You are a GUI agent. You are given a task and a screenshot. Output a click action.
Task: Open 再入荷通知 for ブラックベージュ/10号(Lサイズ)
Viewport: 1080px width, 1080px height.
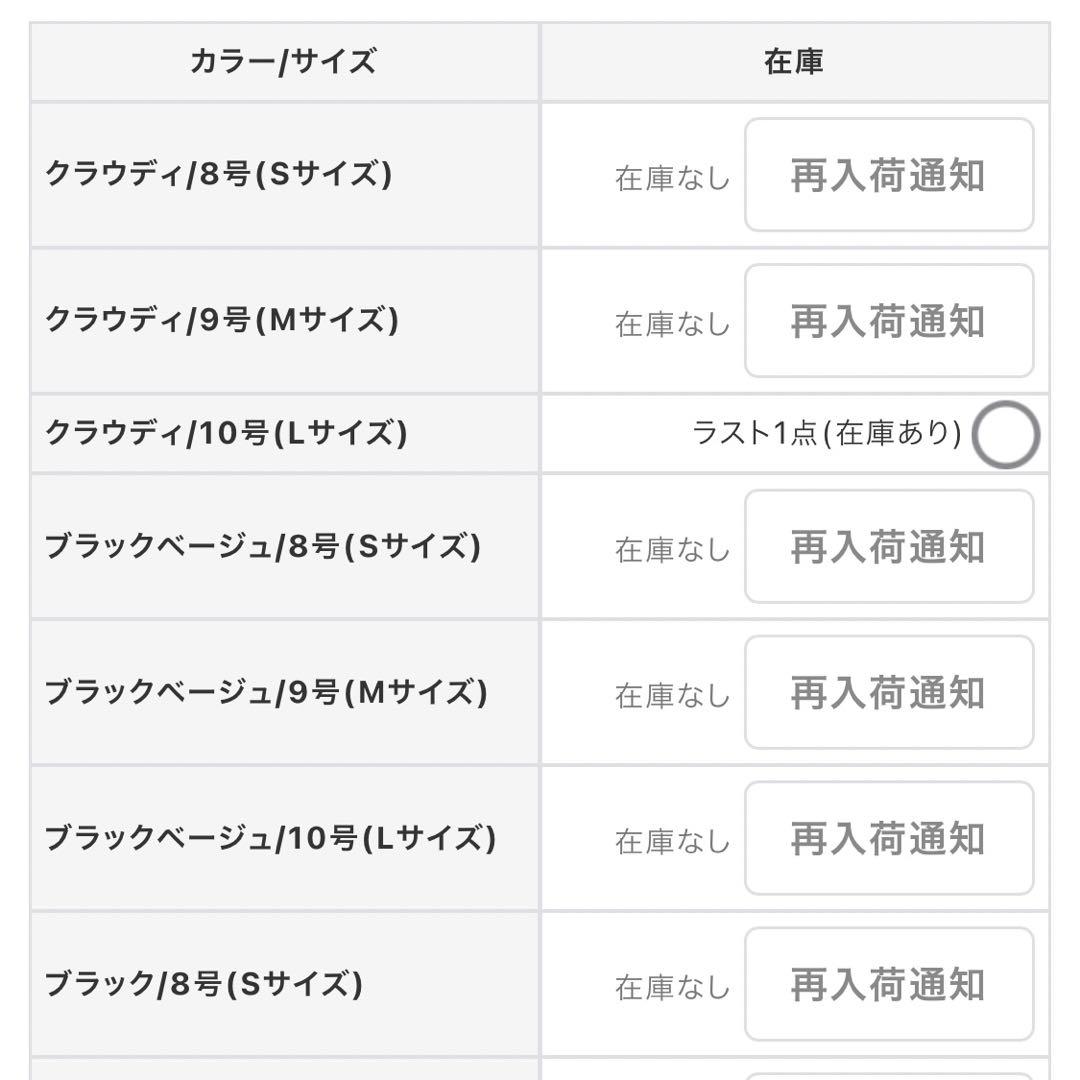click(888, 839)
